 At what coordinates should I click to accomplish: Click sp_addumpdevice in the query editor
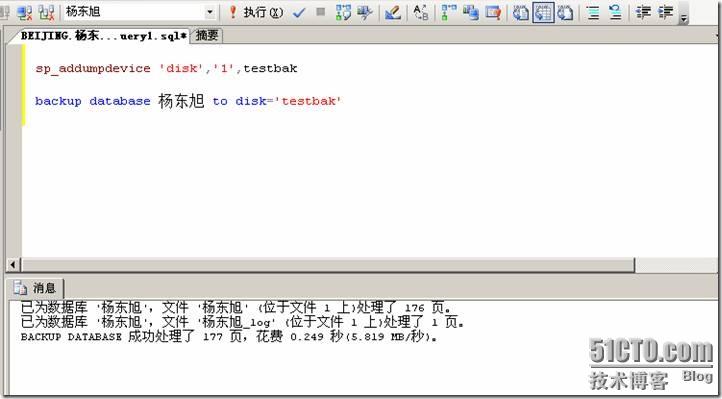click(x=93, y=69)
